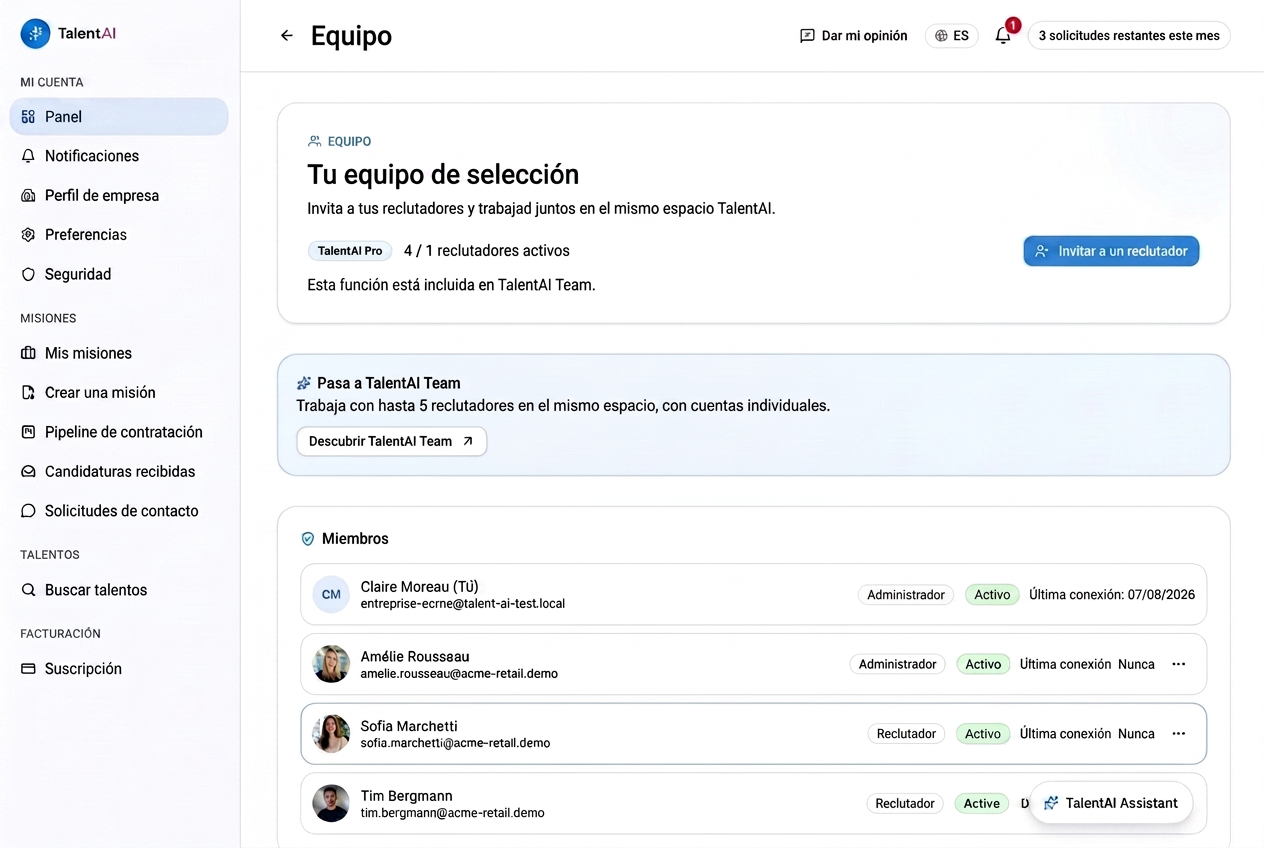
Task: Go to Preferencias in the sidebar
Action: 119,235
